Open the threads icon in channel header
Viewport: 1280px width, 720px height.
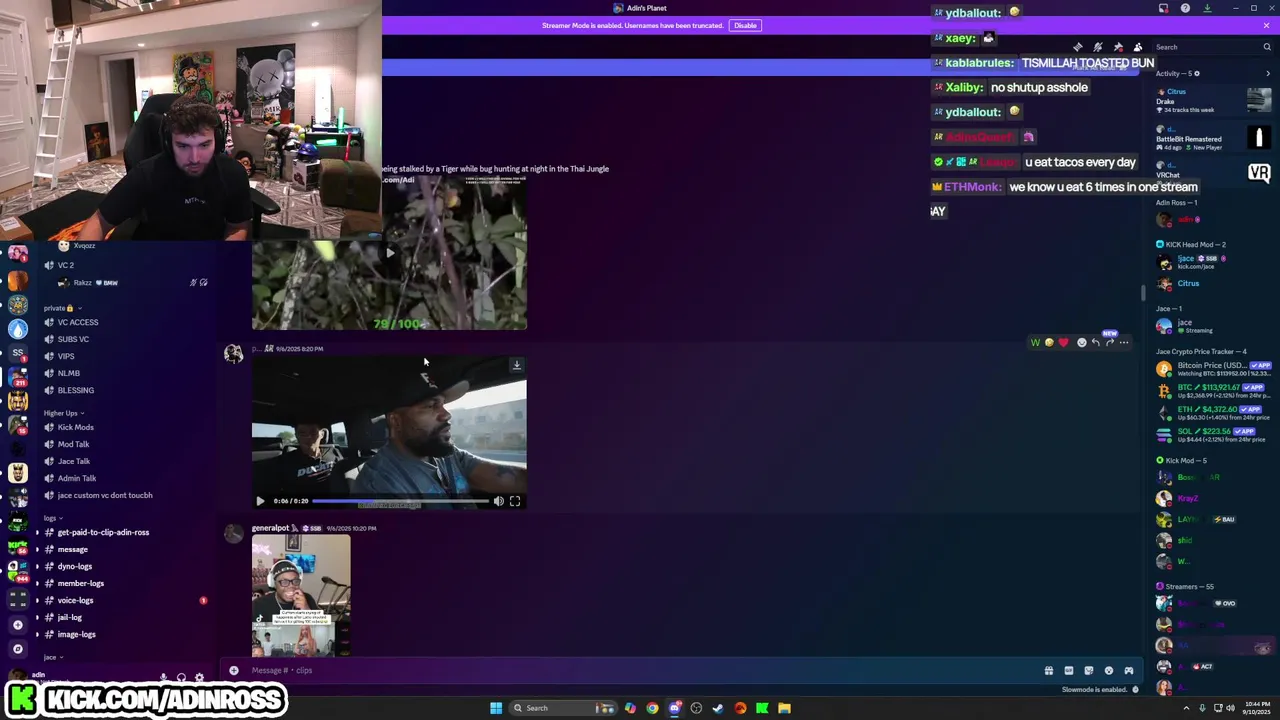pos(1077,47)
